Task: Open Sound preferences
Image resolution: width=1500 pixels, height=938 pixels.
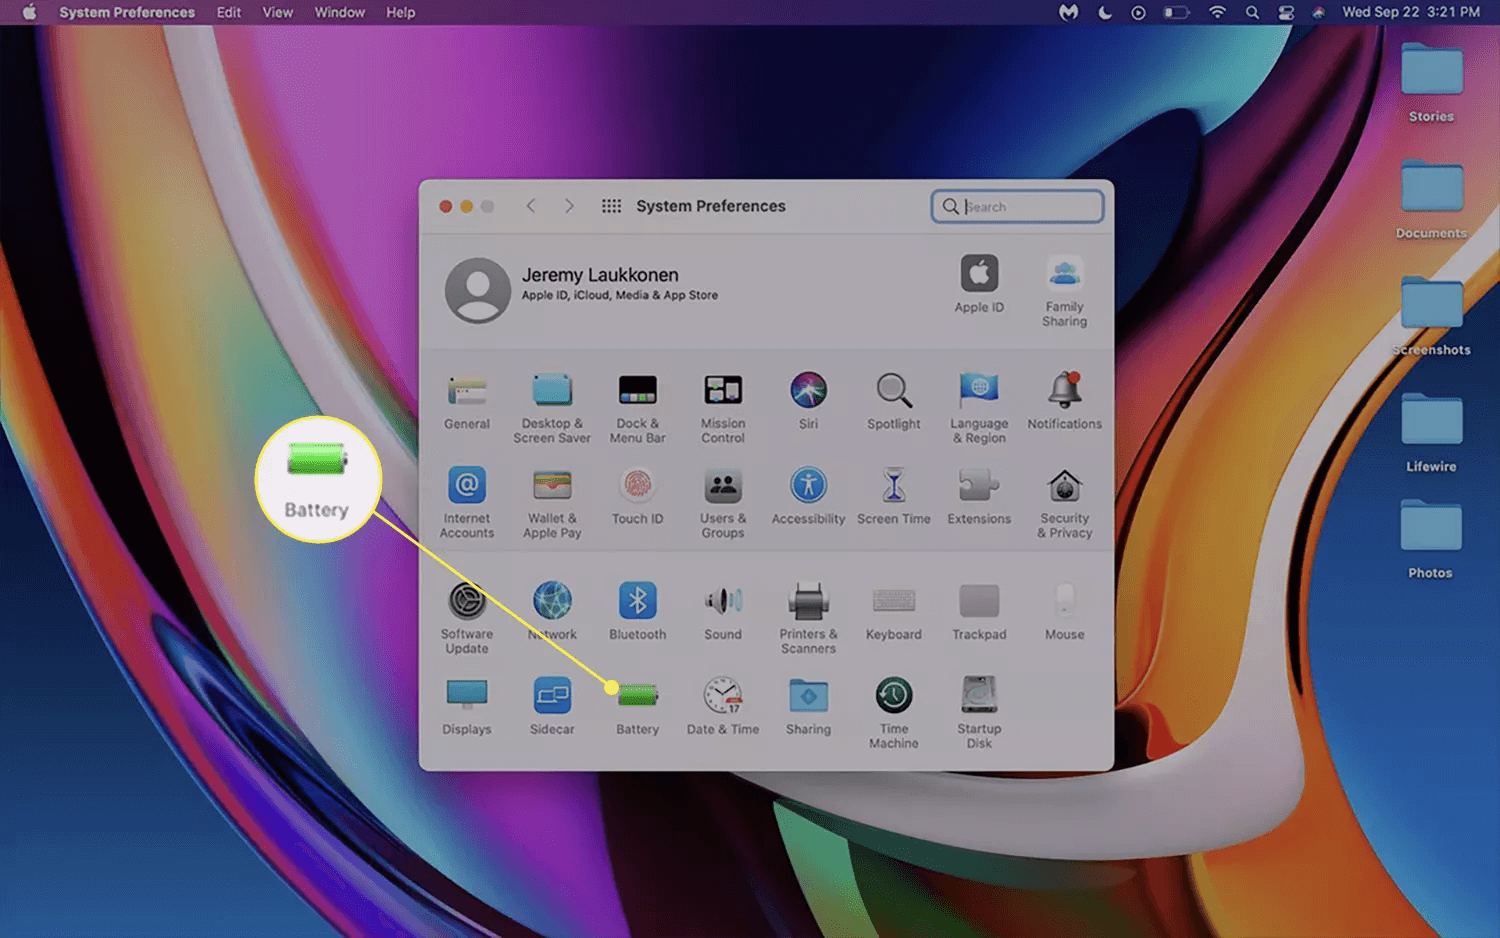Action: click(723, 612)
